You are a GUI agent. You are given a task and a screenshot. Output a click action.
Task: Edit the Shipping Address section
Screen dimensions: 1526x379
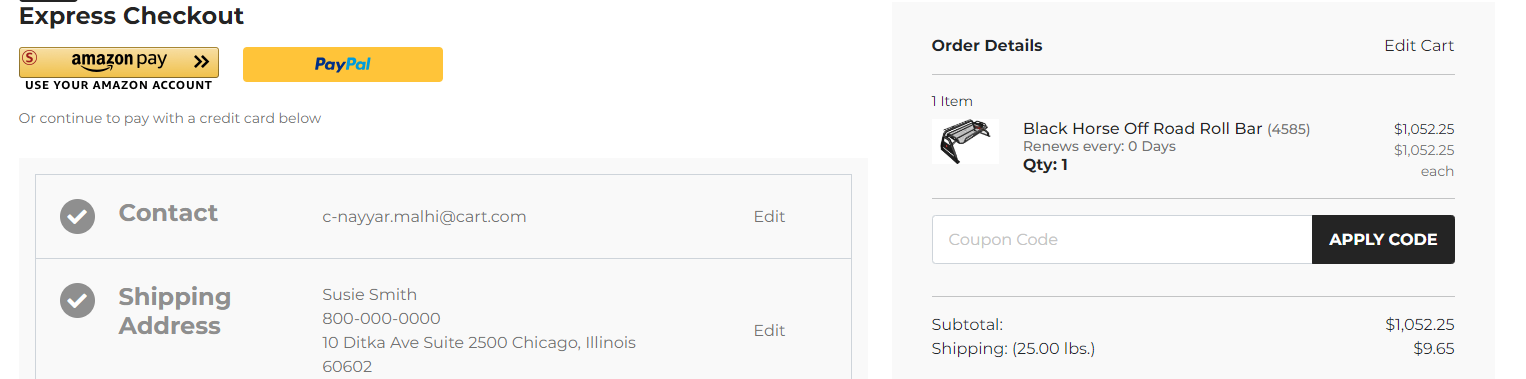769,330
